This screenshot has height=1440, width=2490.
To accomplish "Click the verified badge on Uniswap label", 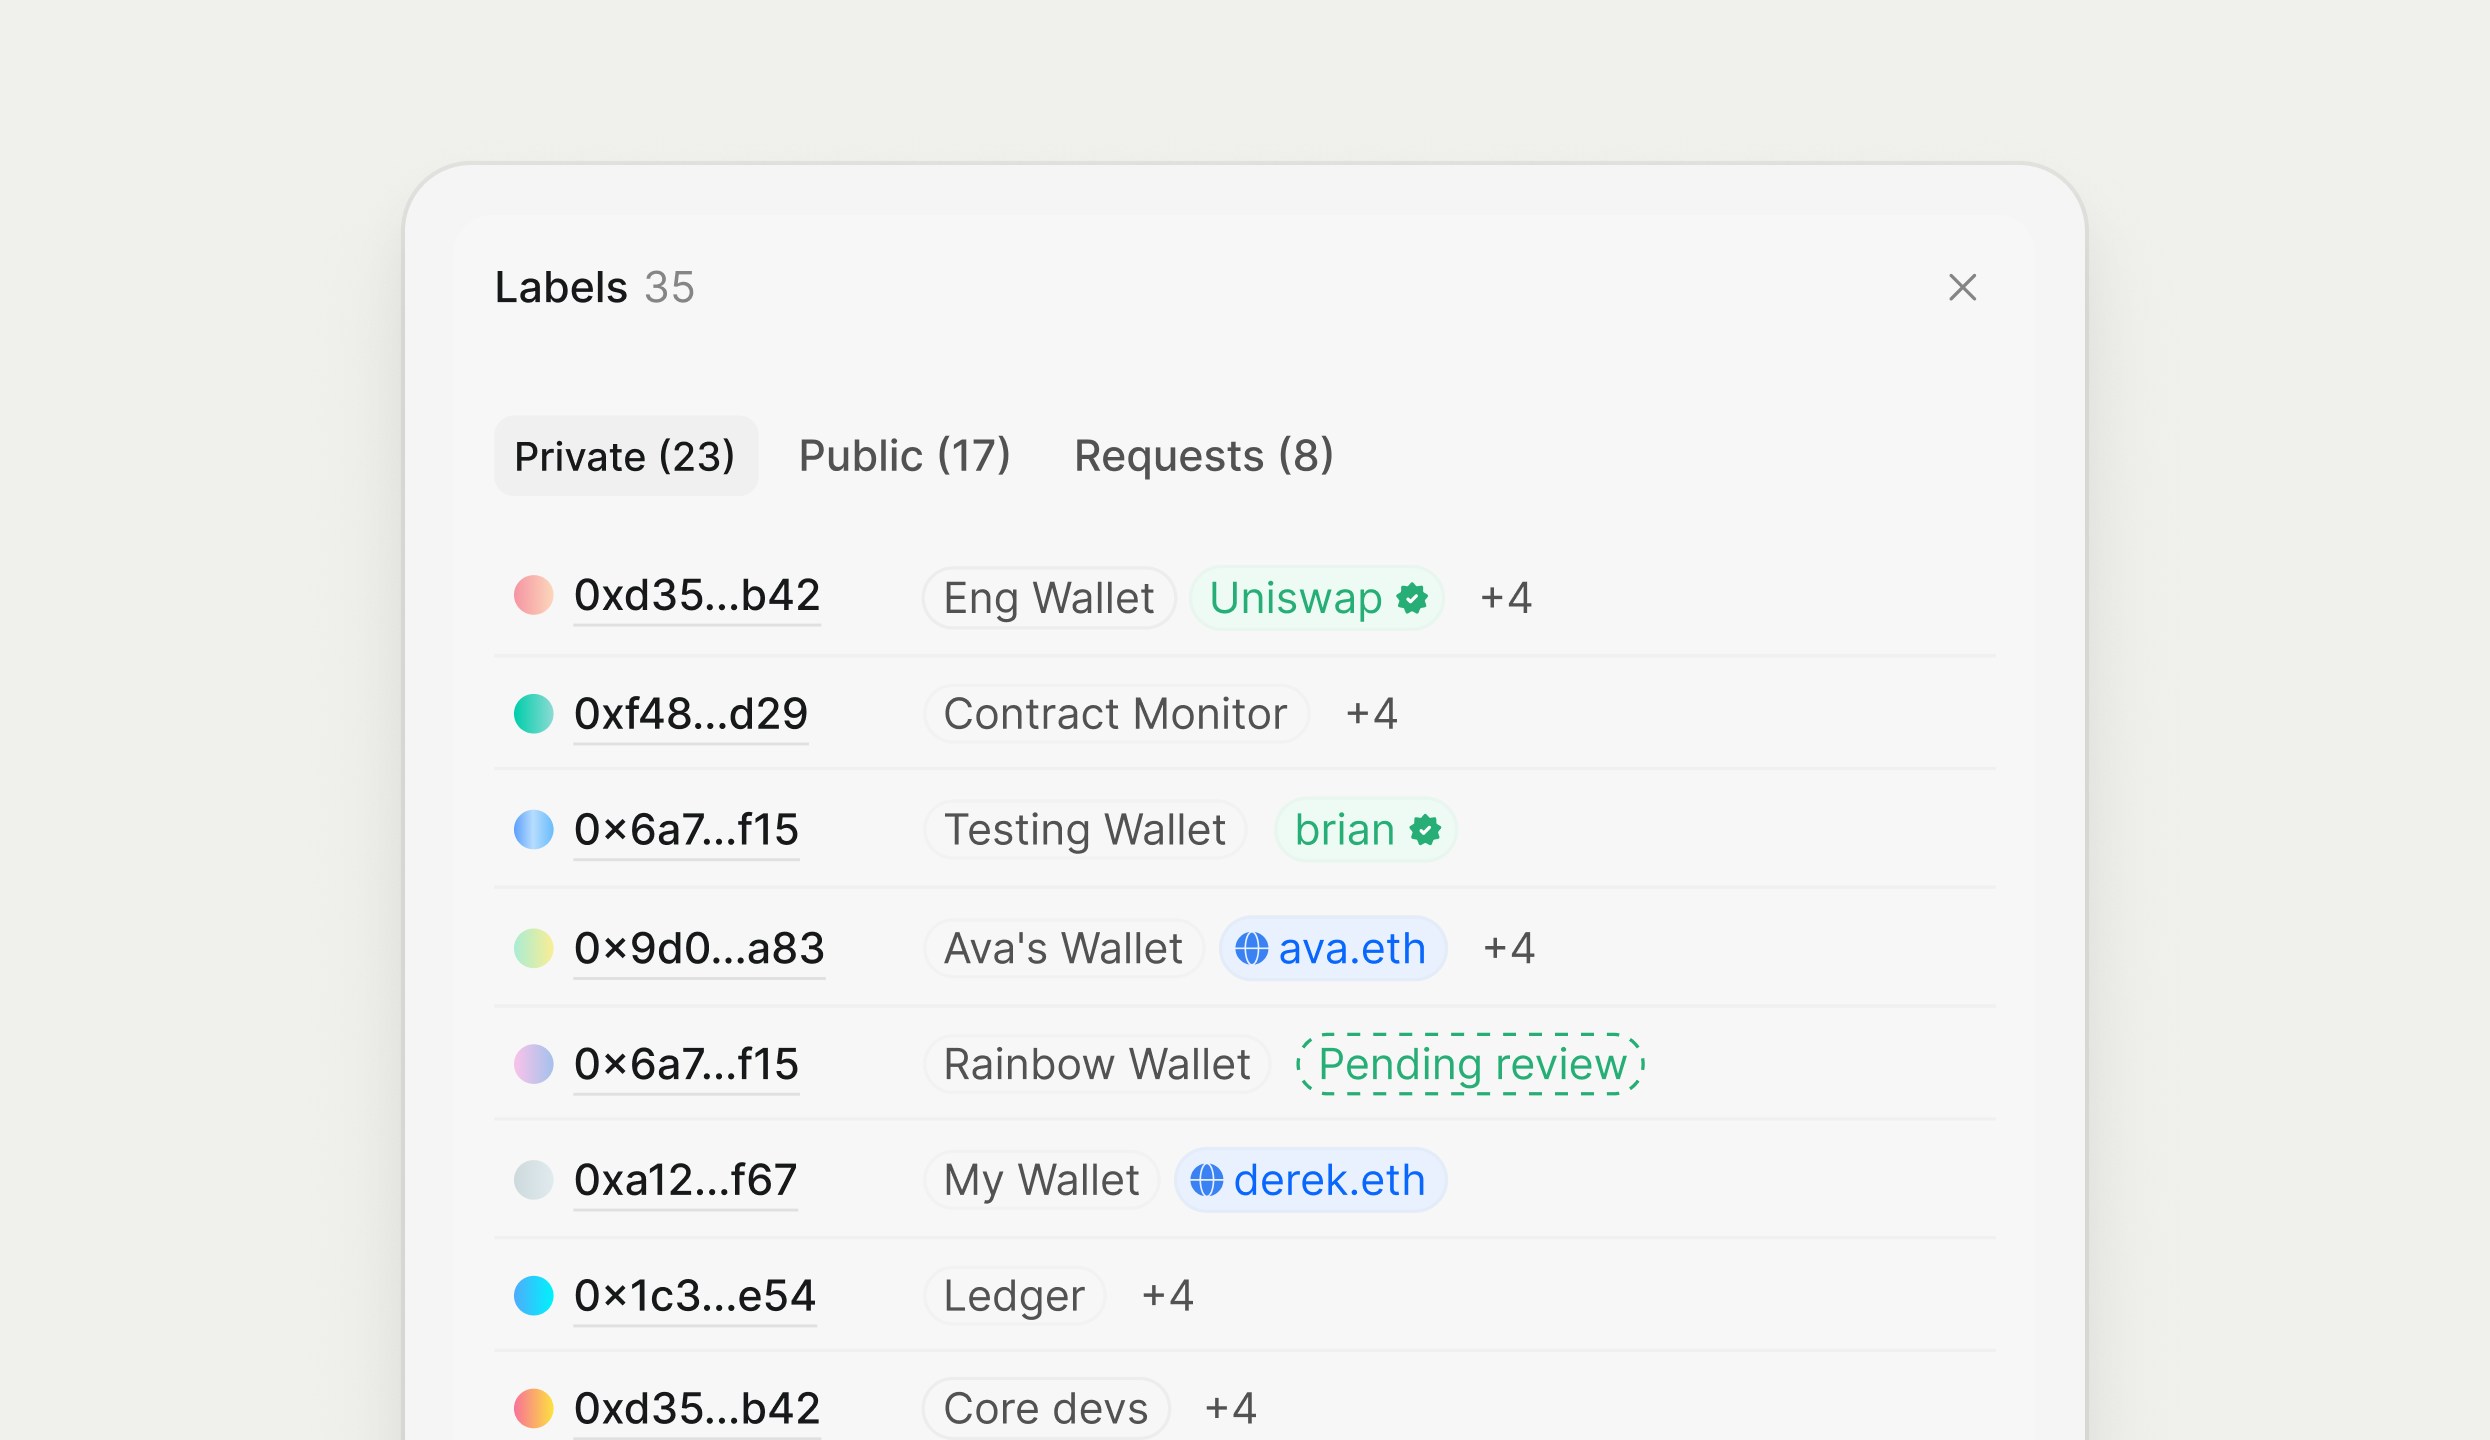I will click(1412, 599).
